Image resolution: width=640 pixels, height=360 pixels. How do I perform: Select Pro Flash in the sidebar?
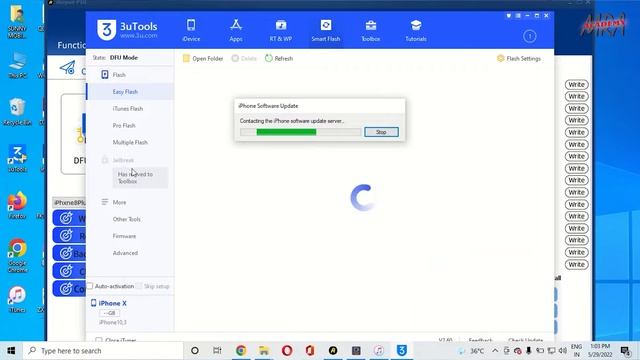124,125
